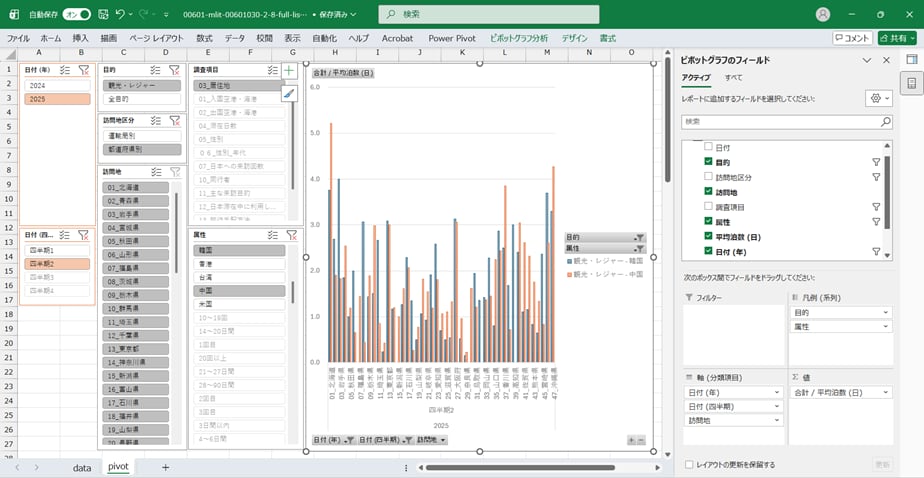The width and height of the screenshot is (924, 478).
Task: Uncheck the 属性 field checkbox
Action: pyautogui.click(x=708, y=222)
